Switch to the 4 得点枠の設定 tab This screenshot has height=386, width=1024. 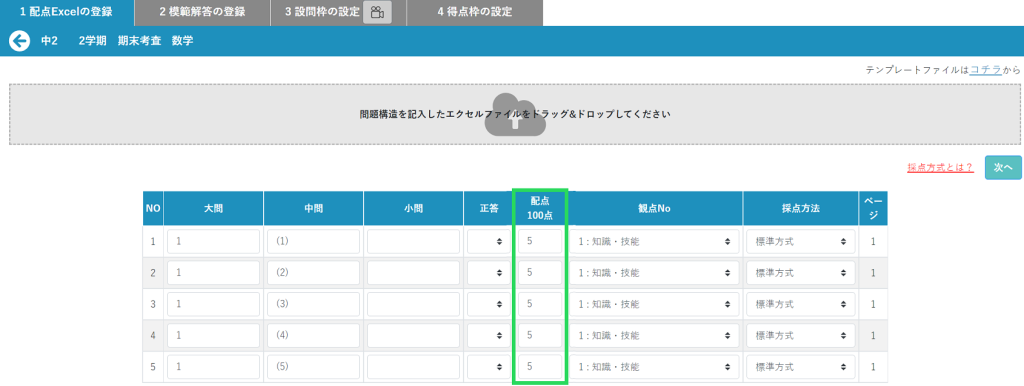475,12
